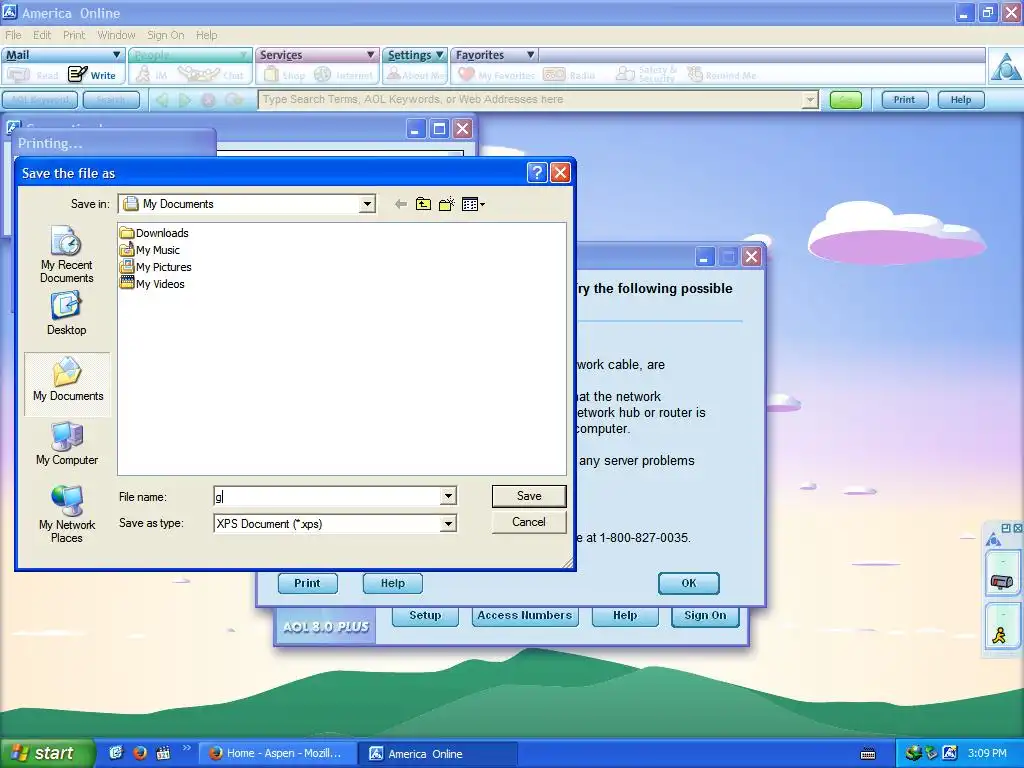The height and width of the screenshot is (768, 1024).
Task: Expand the Save as type dropdown
Action: tap(448, 524)
